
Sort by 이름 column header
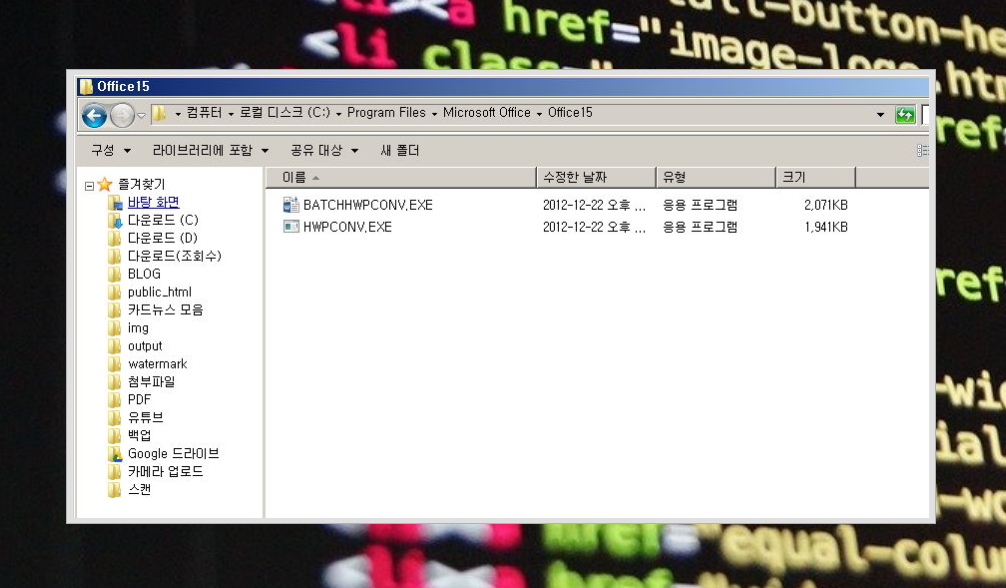[x=401, y=177]
